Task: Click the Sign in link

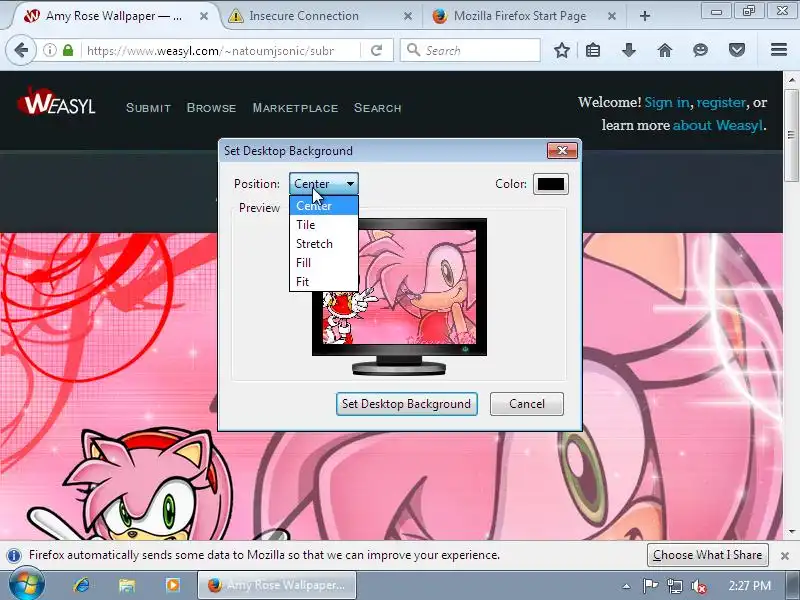Action: pyautogui.click(x=667, y=102)
